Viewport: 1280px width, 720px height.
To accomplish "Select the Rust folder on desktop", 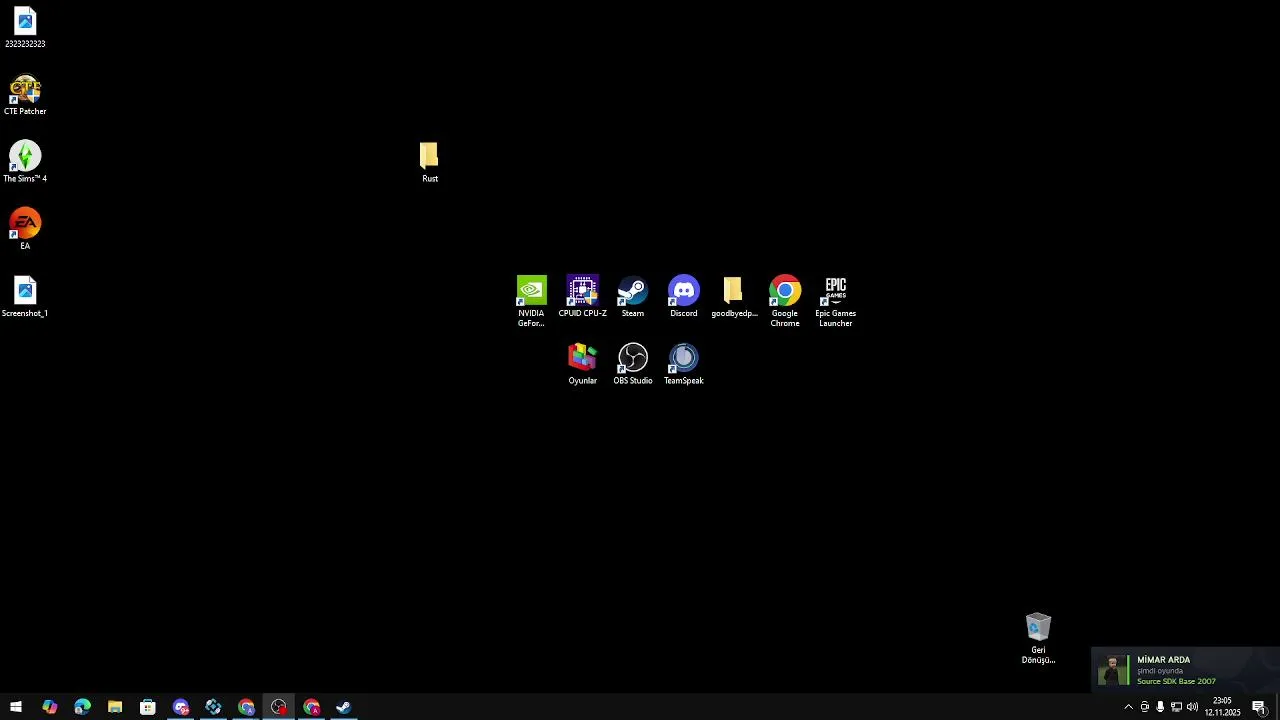I will pyautogui.click(x=429, y=162).
